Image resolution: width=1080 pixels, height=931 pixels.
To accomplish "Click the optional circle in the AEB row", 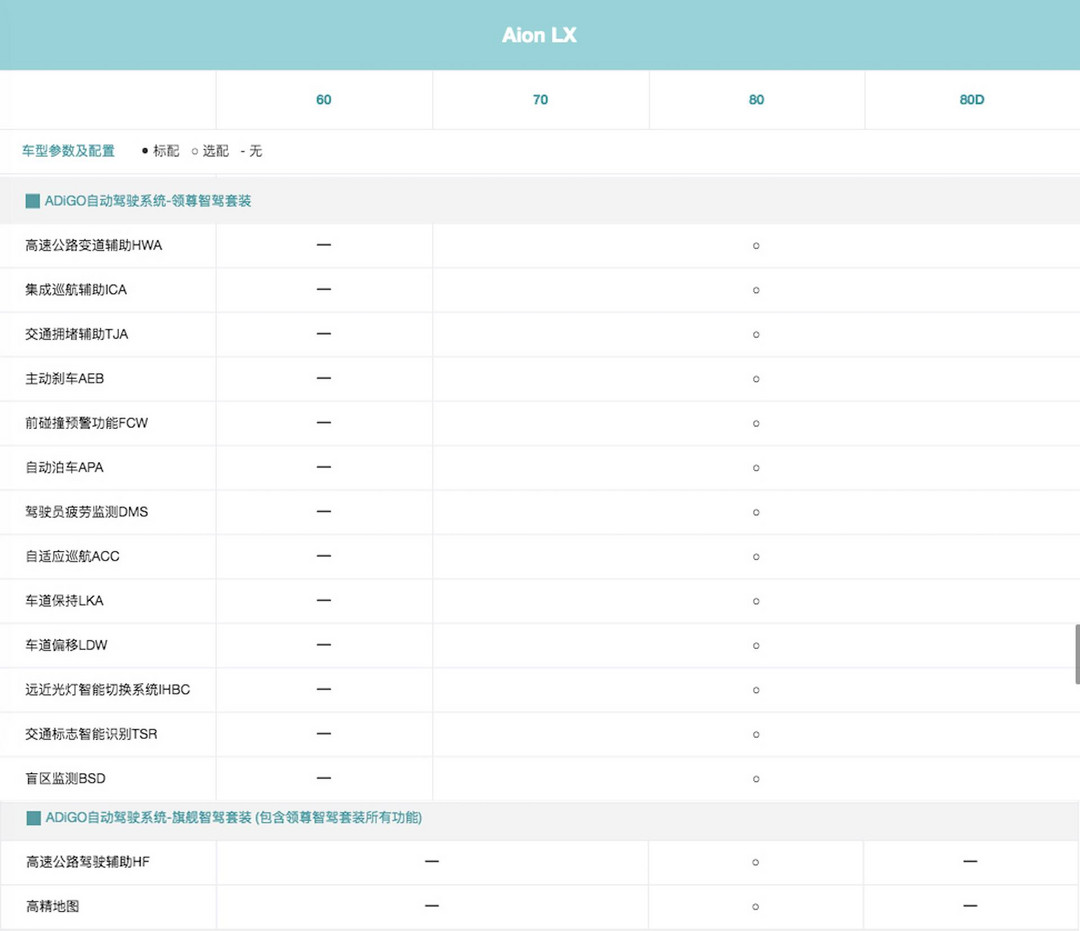I will 756,379.
